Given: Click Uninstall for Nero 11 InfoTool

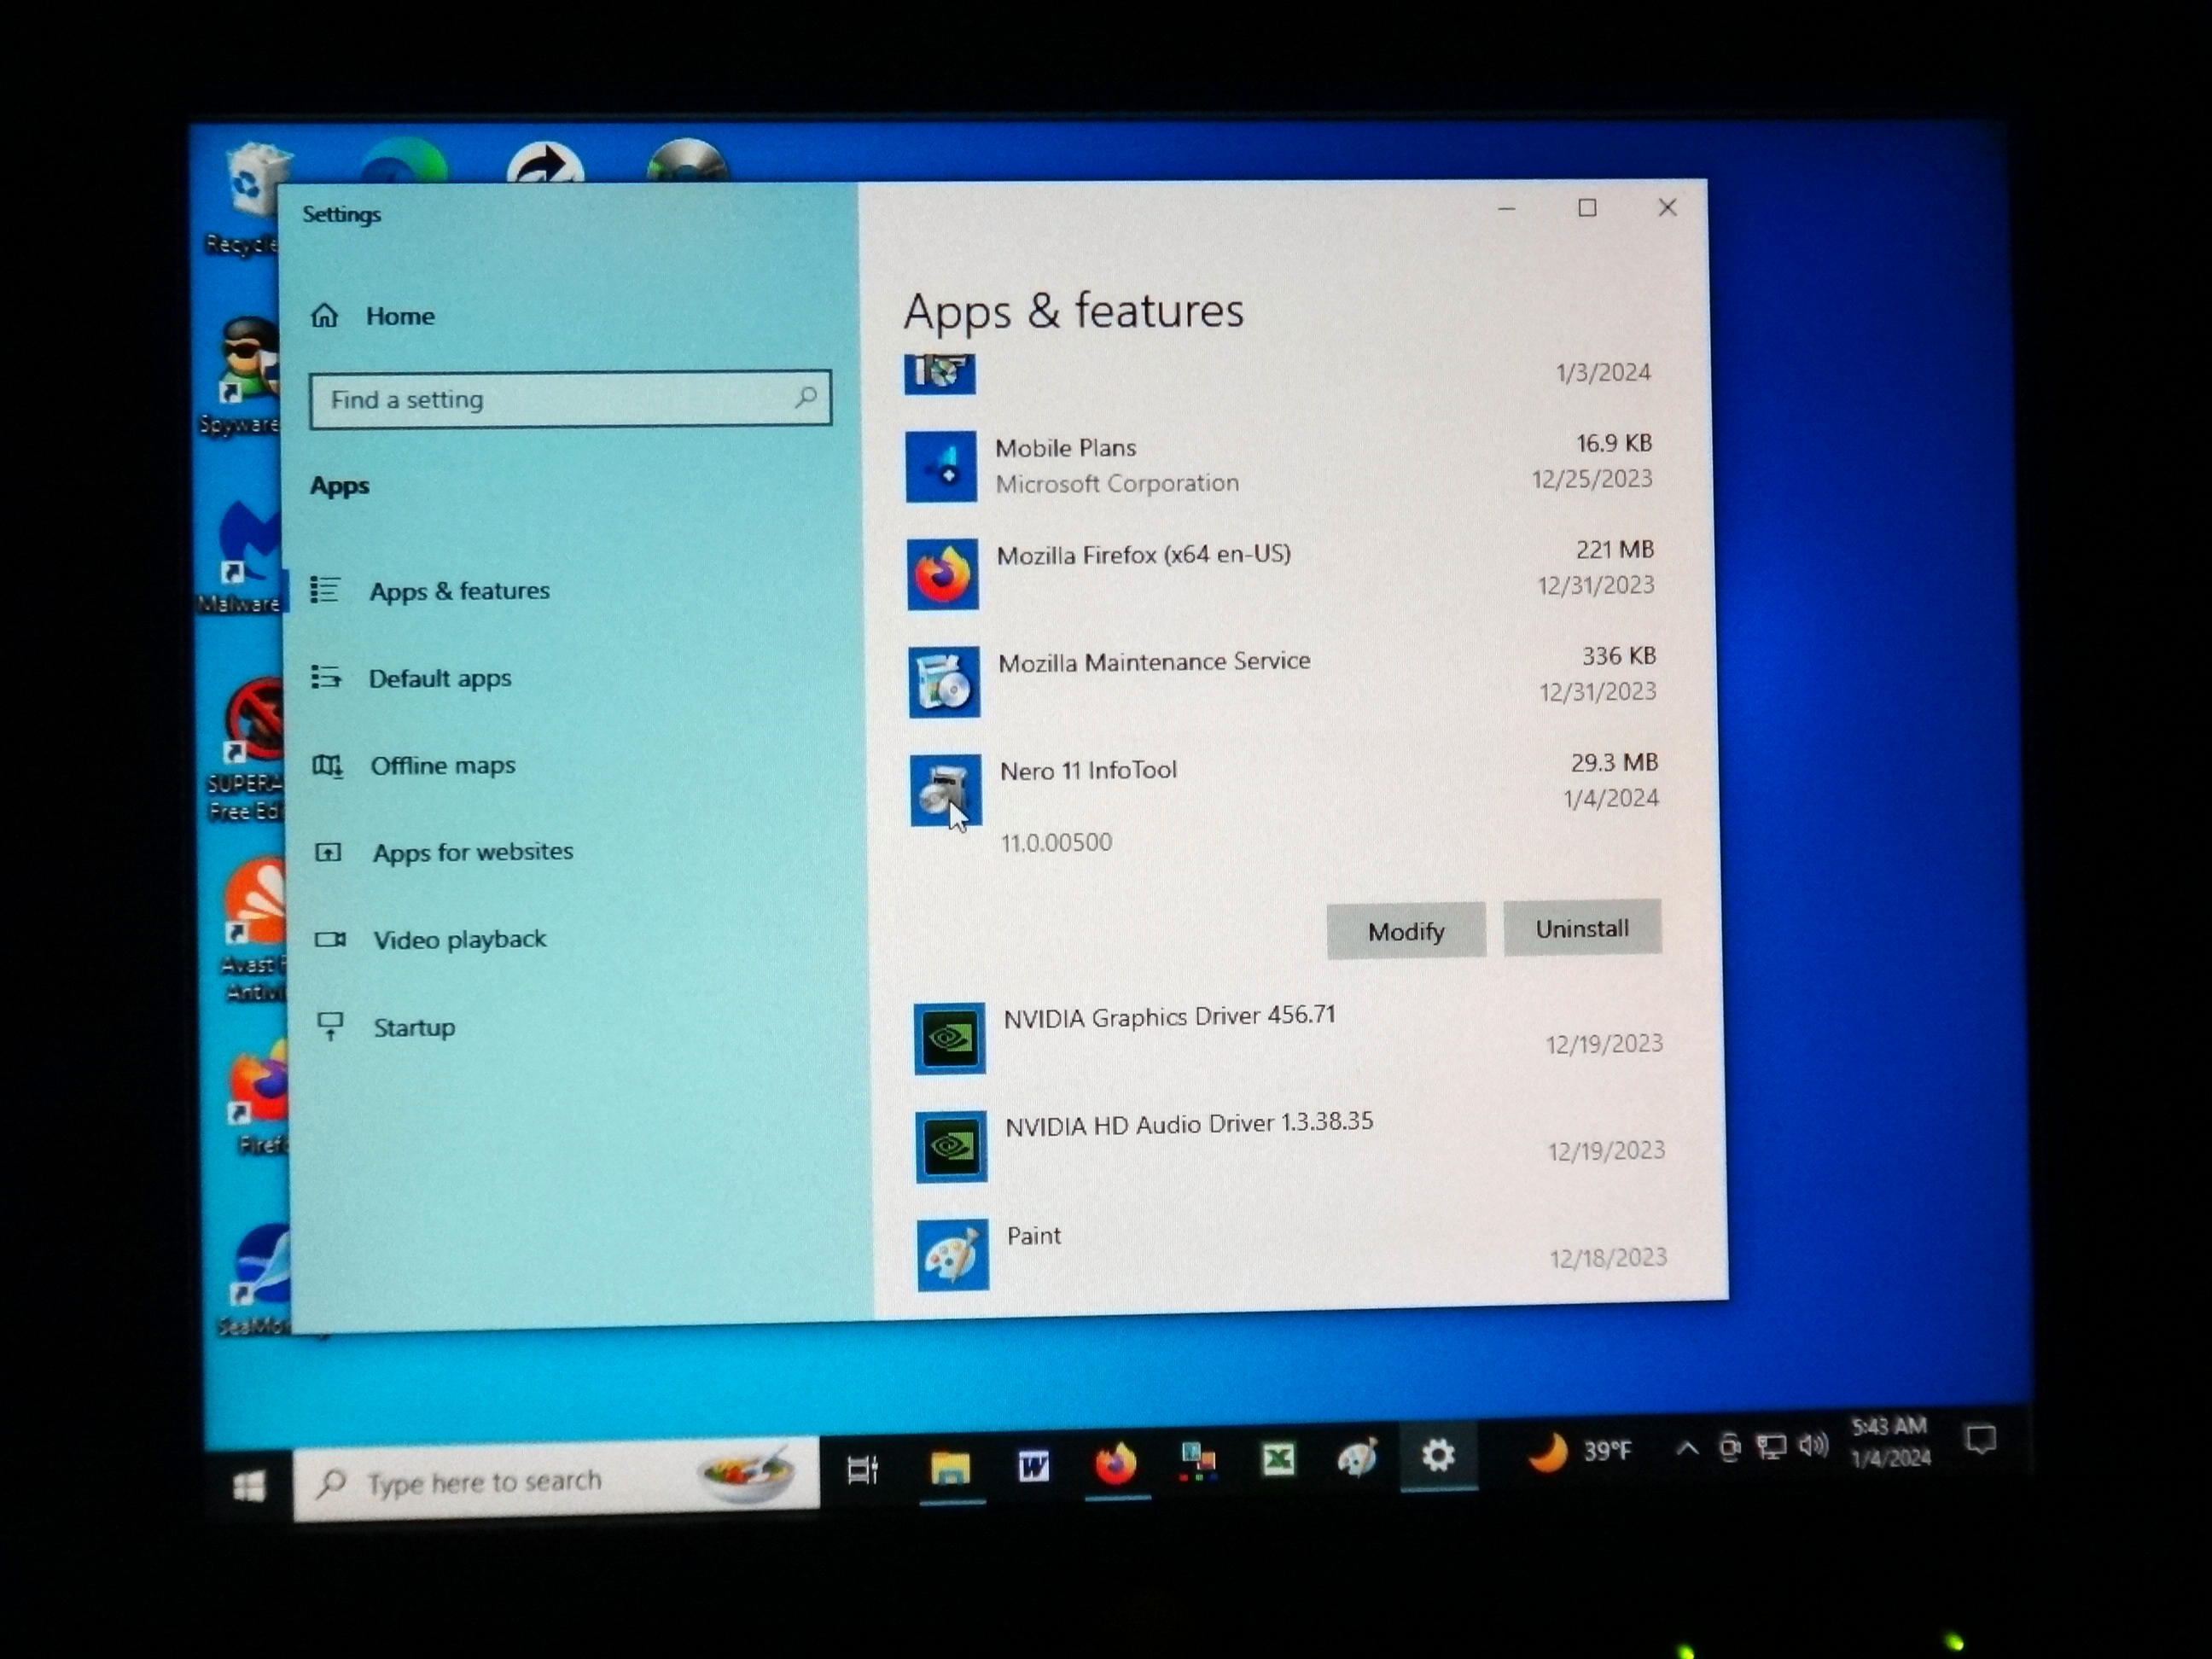Looking at the screenshot, I should (1582, 928).
